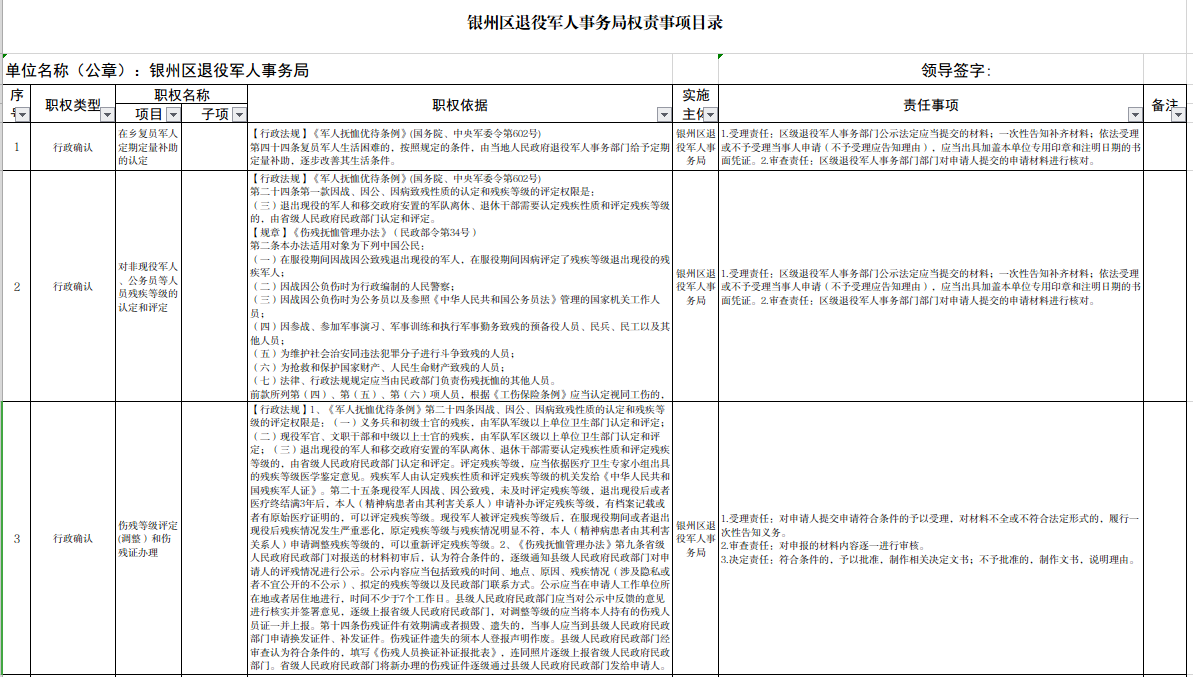This screenshot has height=677, width=1193.
Task: Open the 子项 column filter dropdown
Action: pos(239,114)
